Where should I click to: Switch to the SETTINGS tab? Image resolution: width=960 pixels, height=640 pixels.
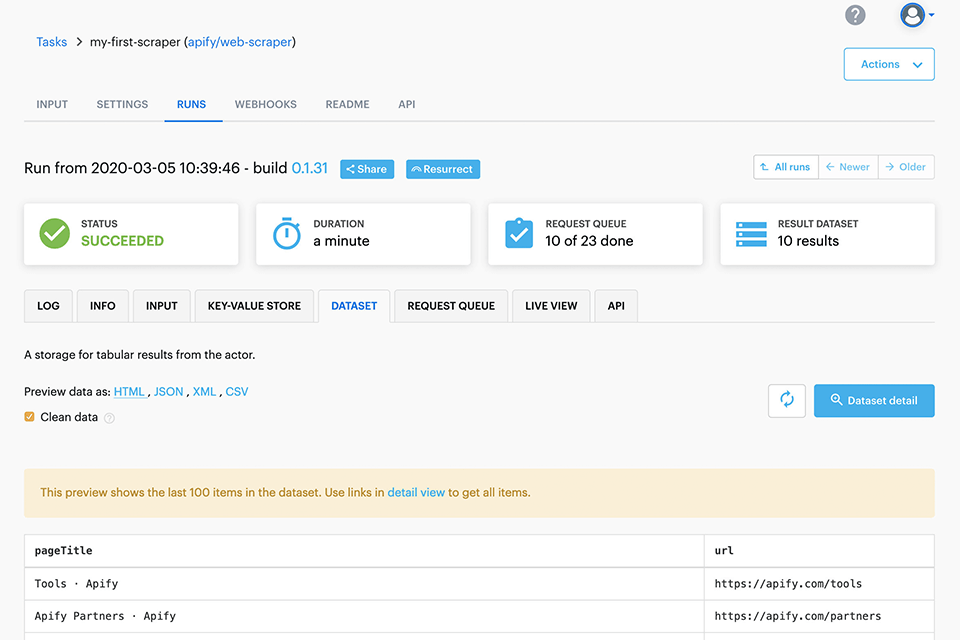click(x=122, y=104)
